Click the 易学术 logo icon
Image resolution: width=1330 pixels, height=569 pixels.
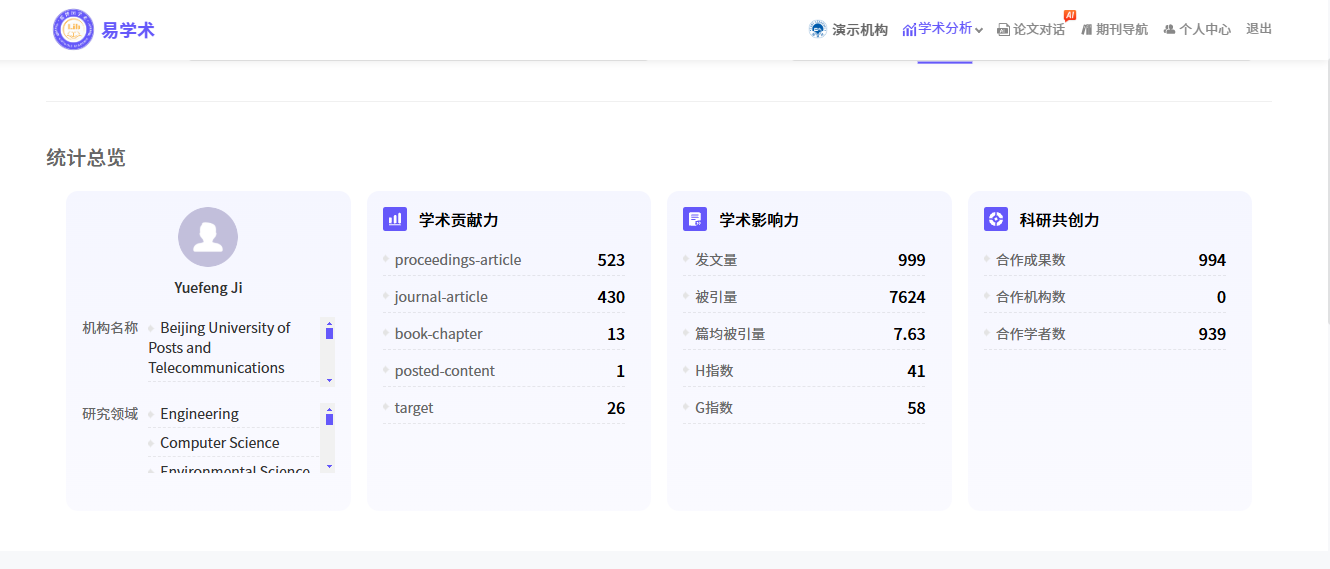pos(73,30)
